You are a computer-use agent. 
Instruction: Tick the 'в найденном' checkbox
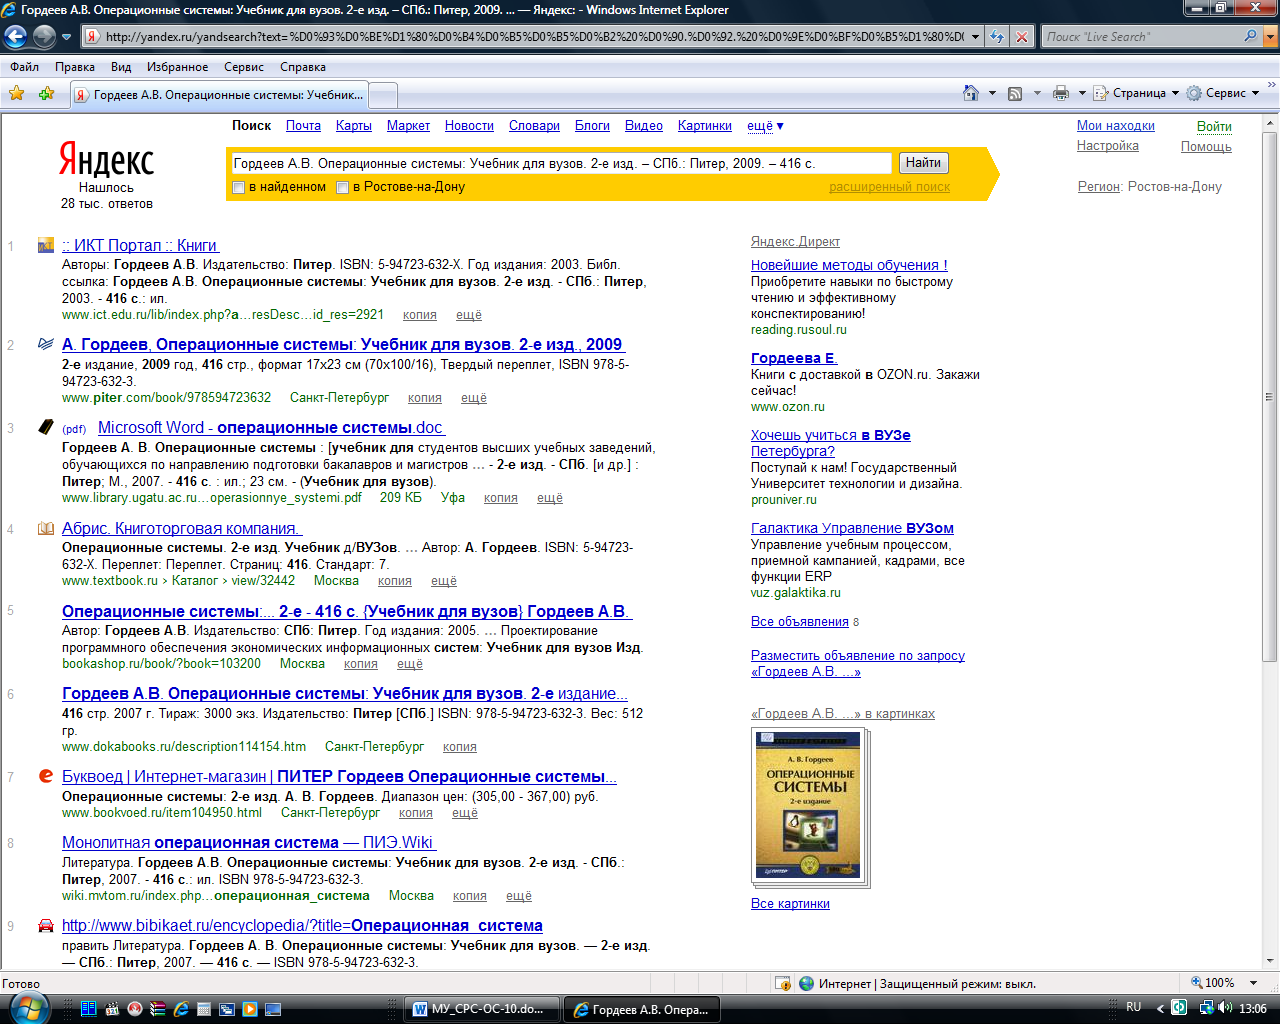tap(239, 187)
